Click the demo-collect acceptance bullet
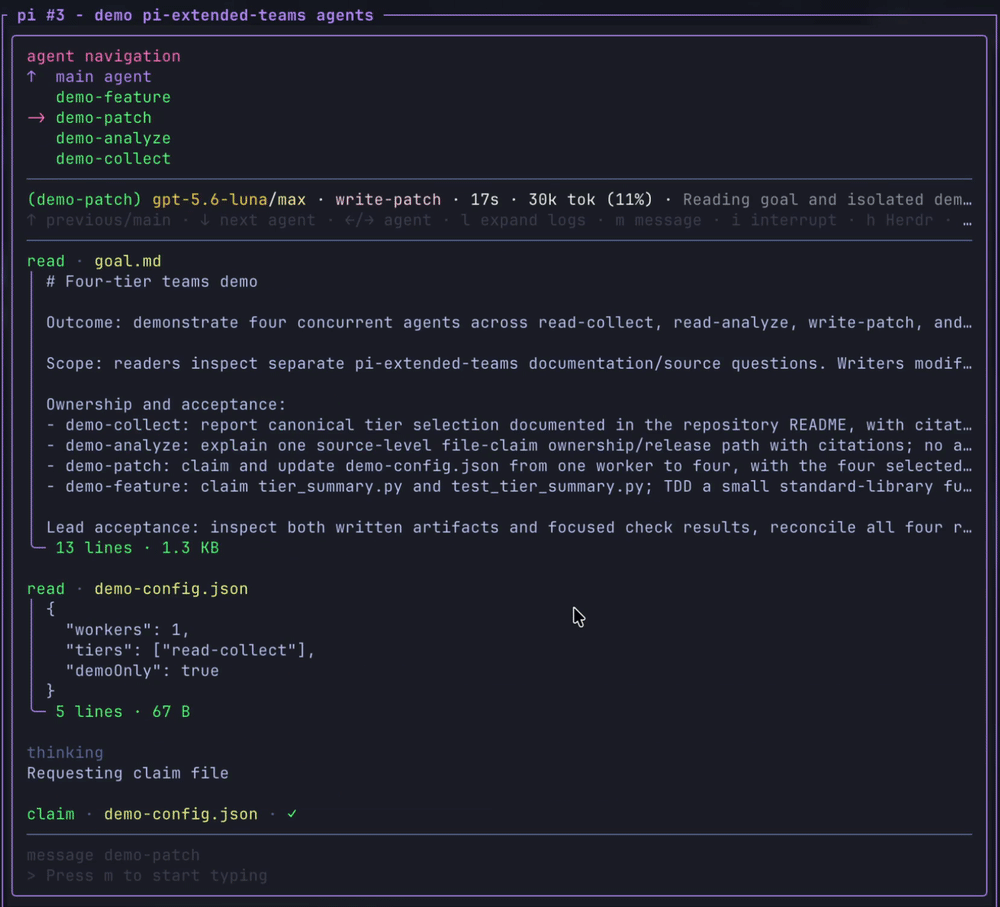The image size is (1000, 907). click(509, 425)
